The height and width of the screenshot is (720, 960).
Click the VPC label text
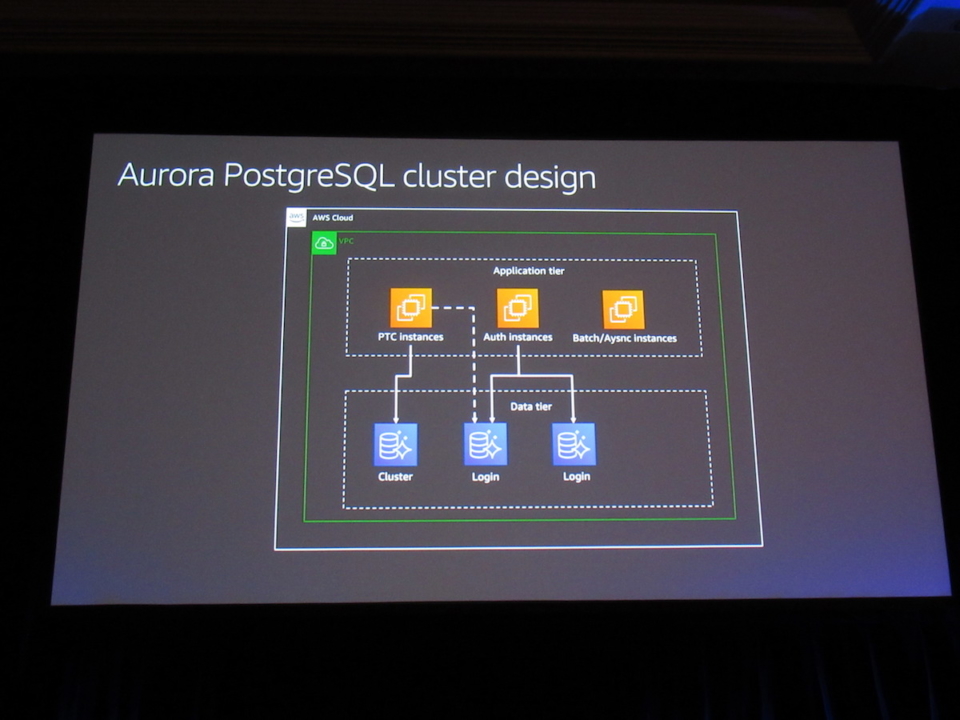pyautogui.click(x=347, y=241)
